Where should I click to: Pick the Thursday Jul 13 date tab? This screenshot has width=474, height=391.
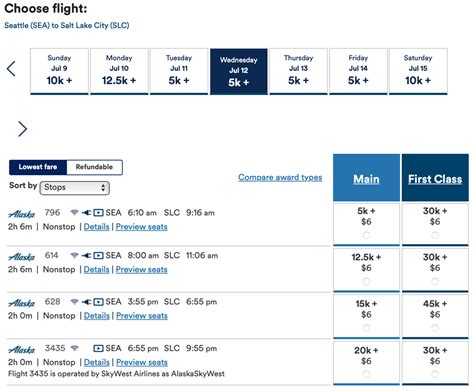coord(298,71)
